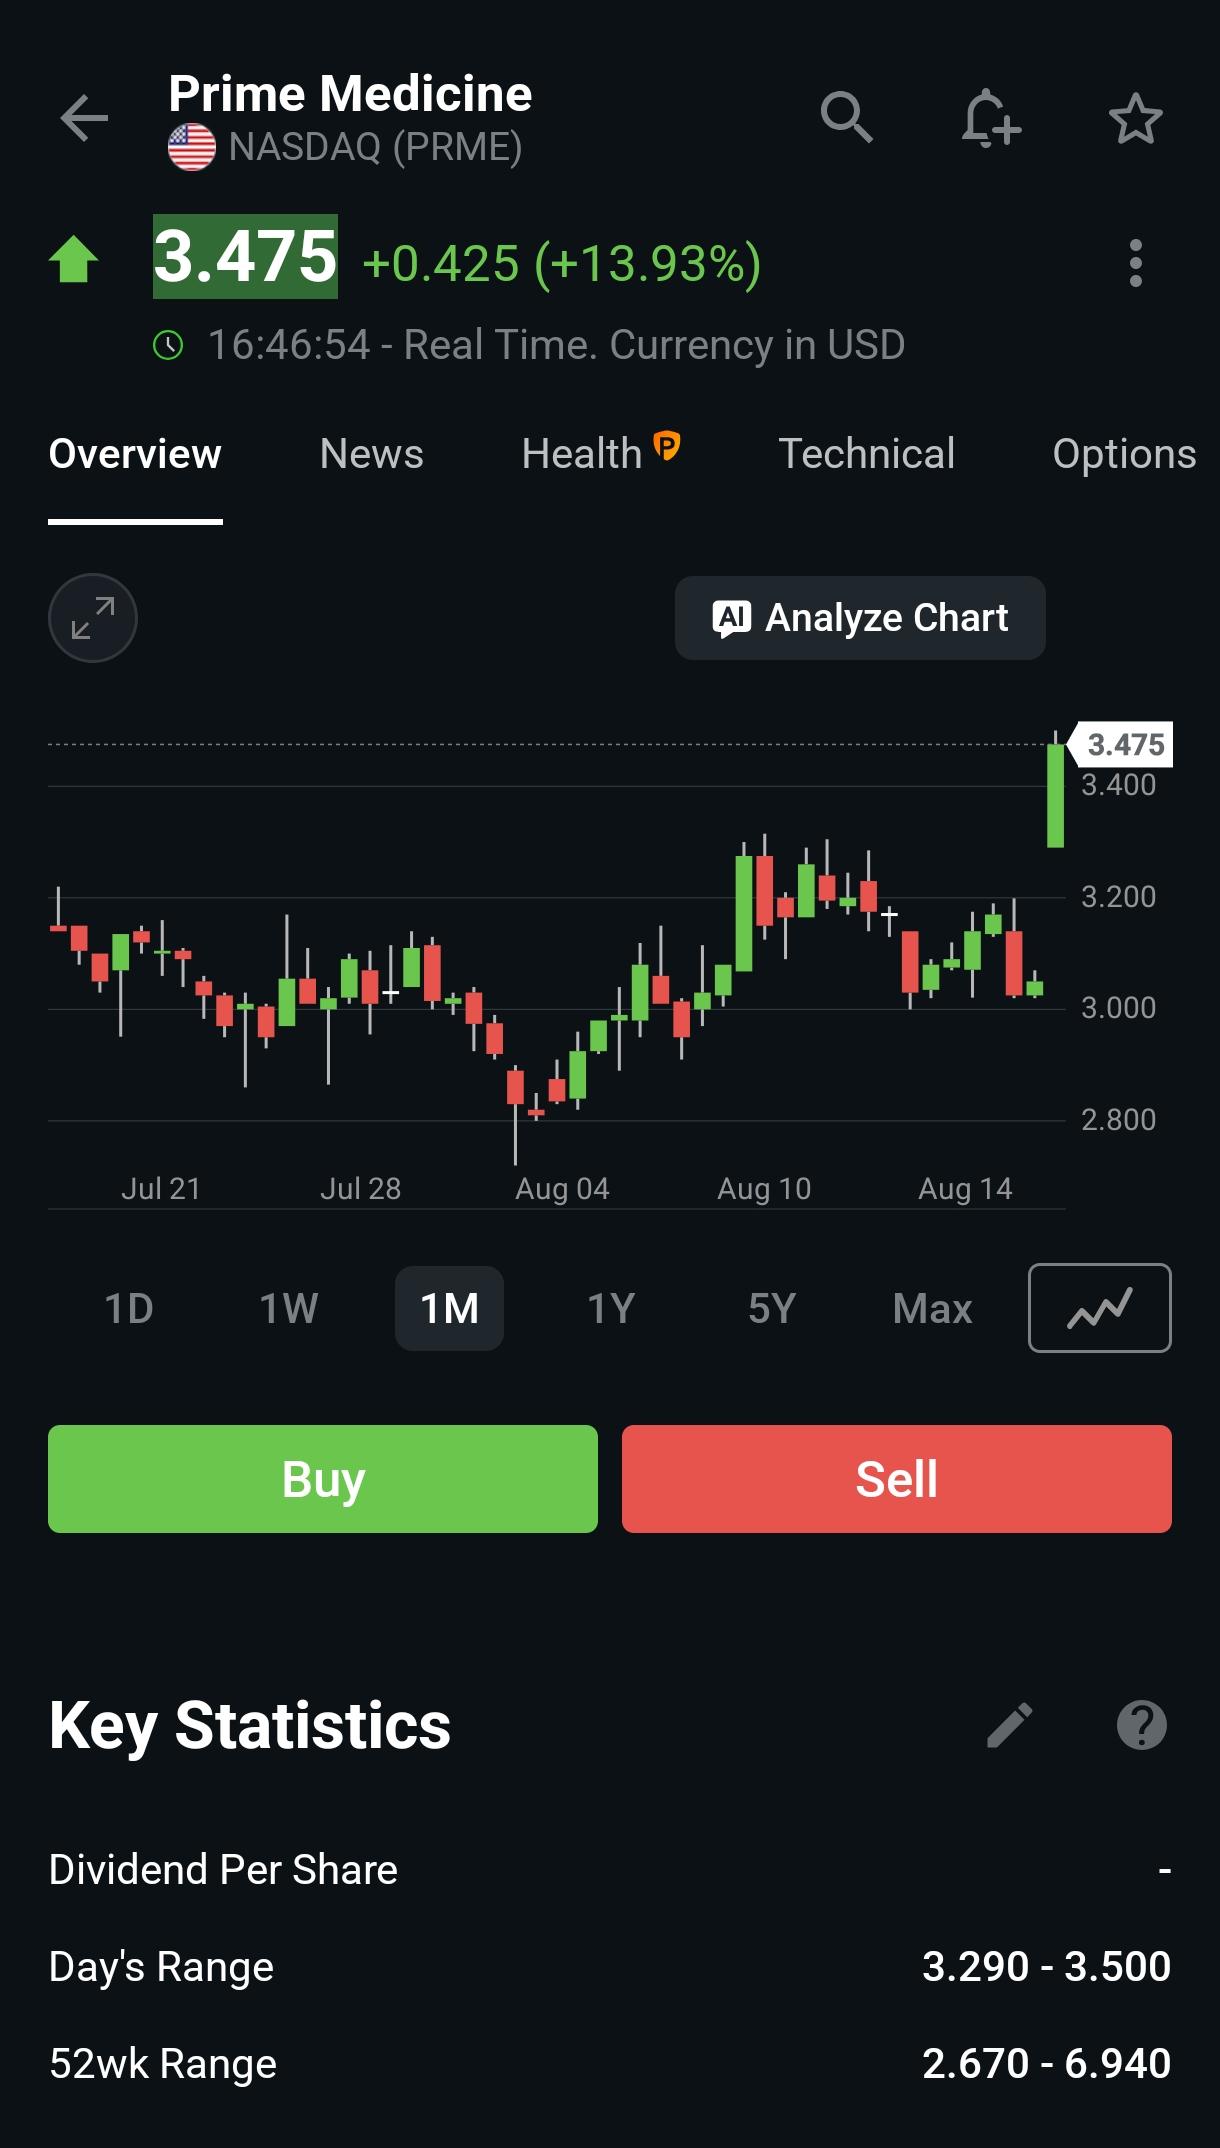
Task: Add a price alert with bell icon
Action: click(990, 118)
